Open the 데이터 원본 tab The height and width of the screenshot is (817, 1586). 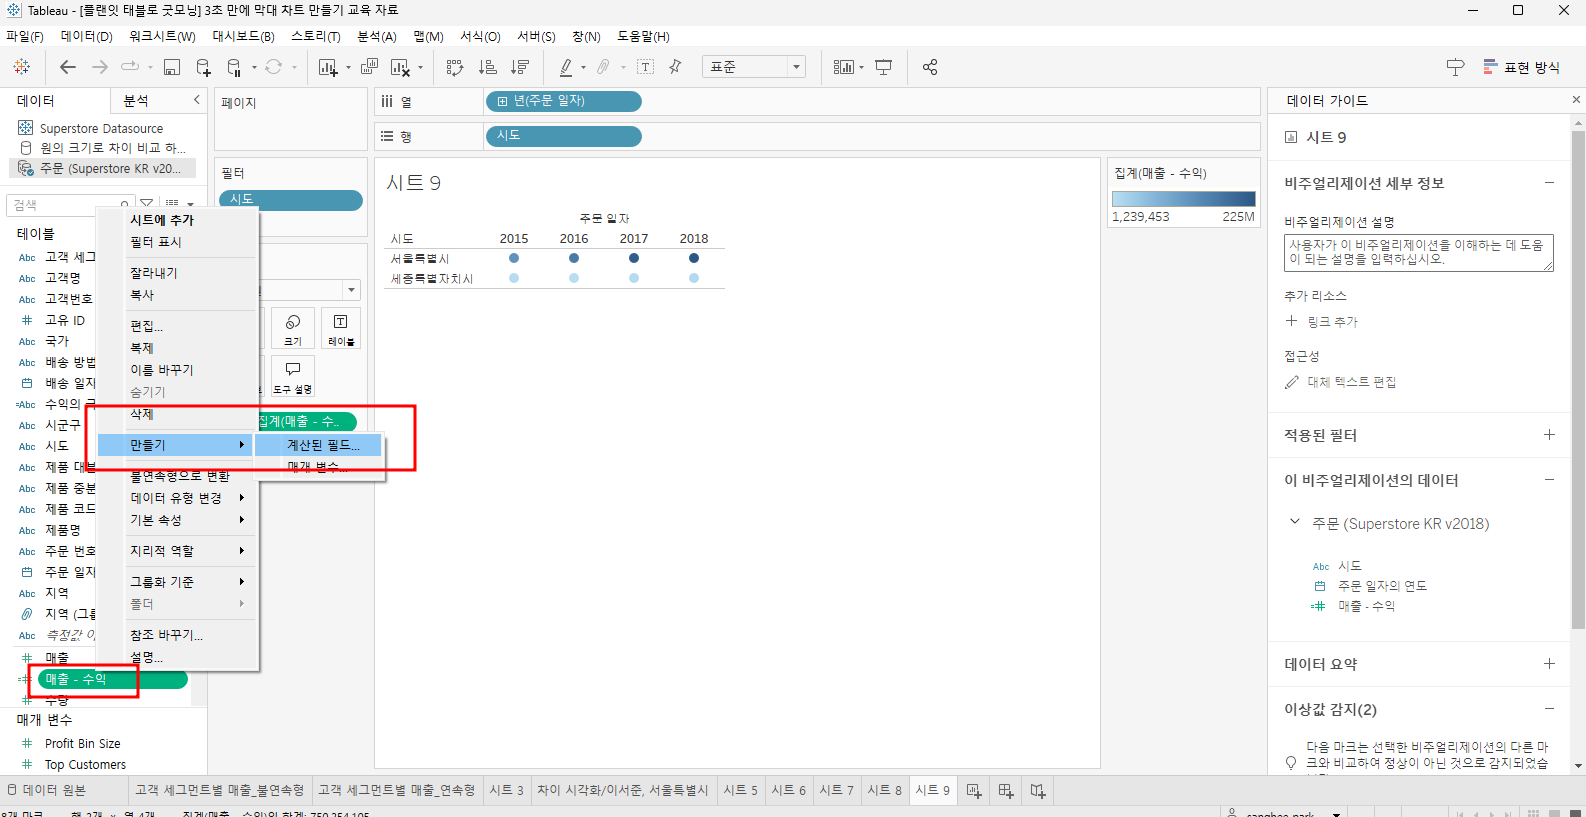click(x=46, y=790)
